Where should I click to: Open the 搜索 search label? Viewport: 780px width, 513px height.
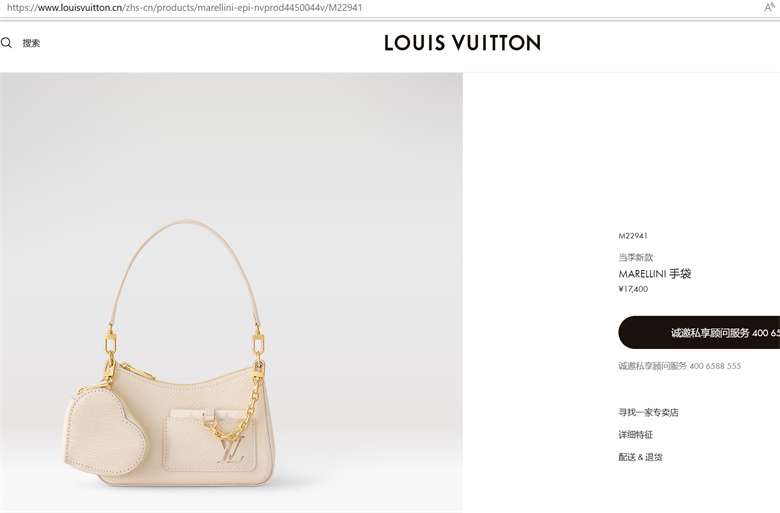pyautogui.click(x=31, y=43)
